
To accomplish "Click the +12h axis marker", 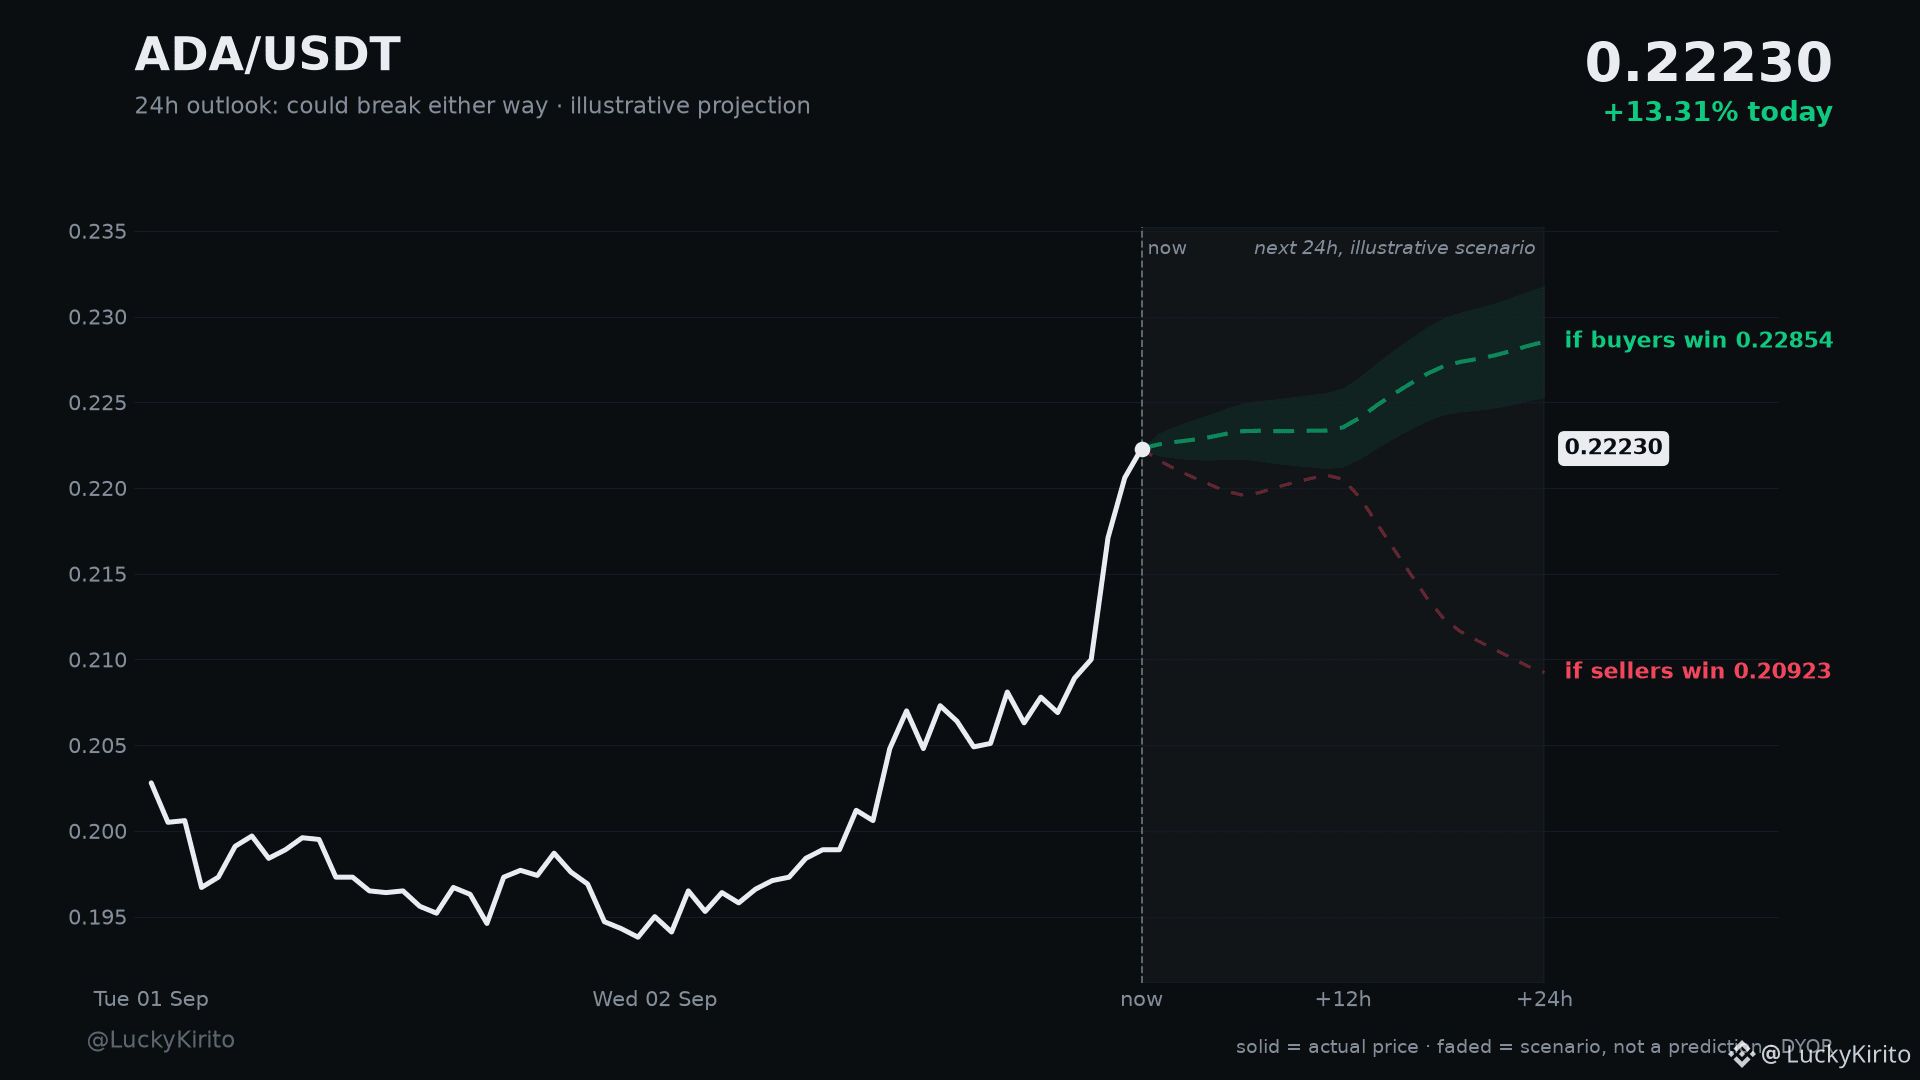I will (x=1343, y=999).
